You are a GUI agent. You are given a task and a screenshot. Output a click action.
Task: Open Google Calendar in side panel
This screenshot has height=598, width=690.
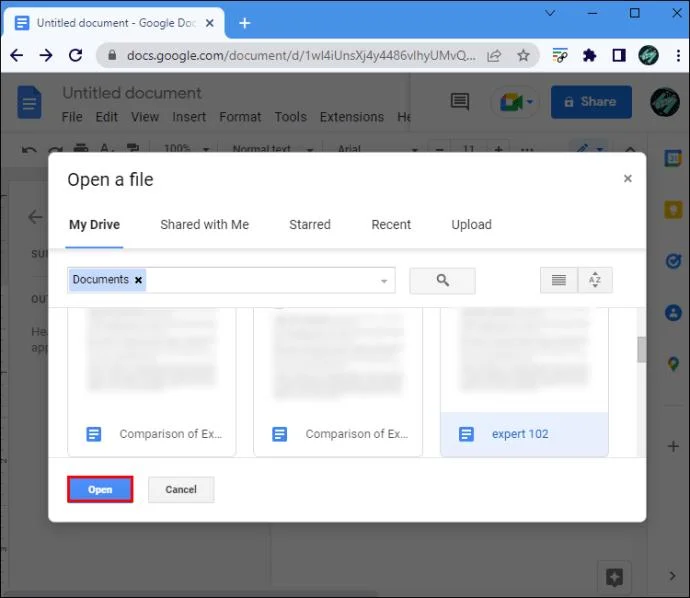(x=673, y=158)
